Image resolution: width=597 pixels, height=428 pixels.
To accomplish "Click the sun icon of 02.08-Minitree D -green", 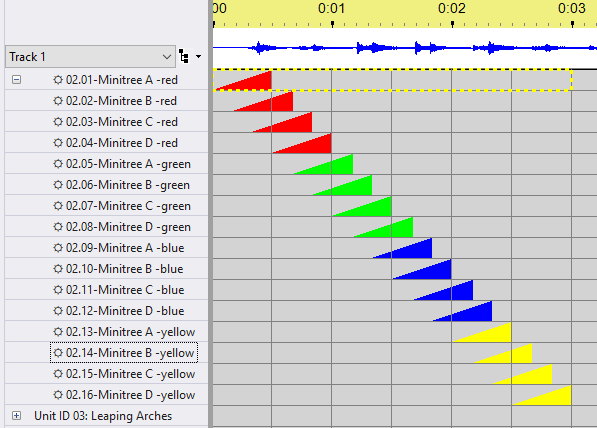I will tap(58, 227).
